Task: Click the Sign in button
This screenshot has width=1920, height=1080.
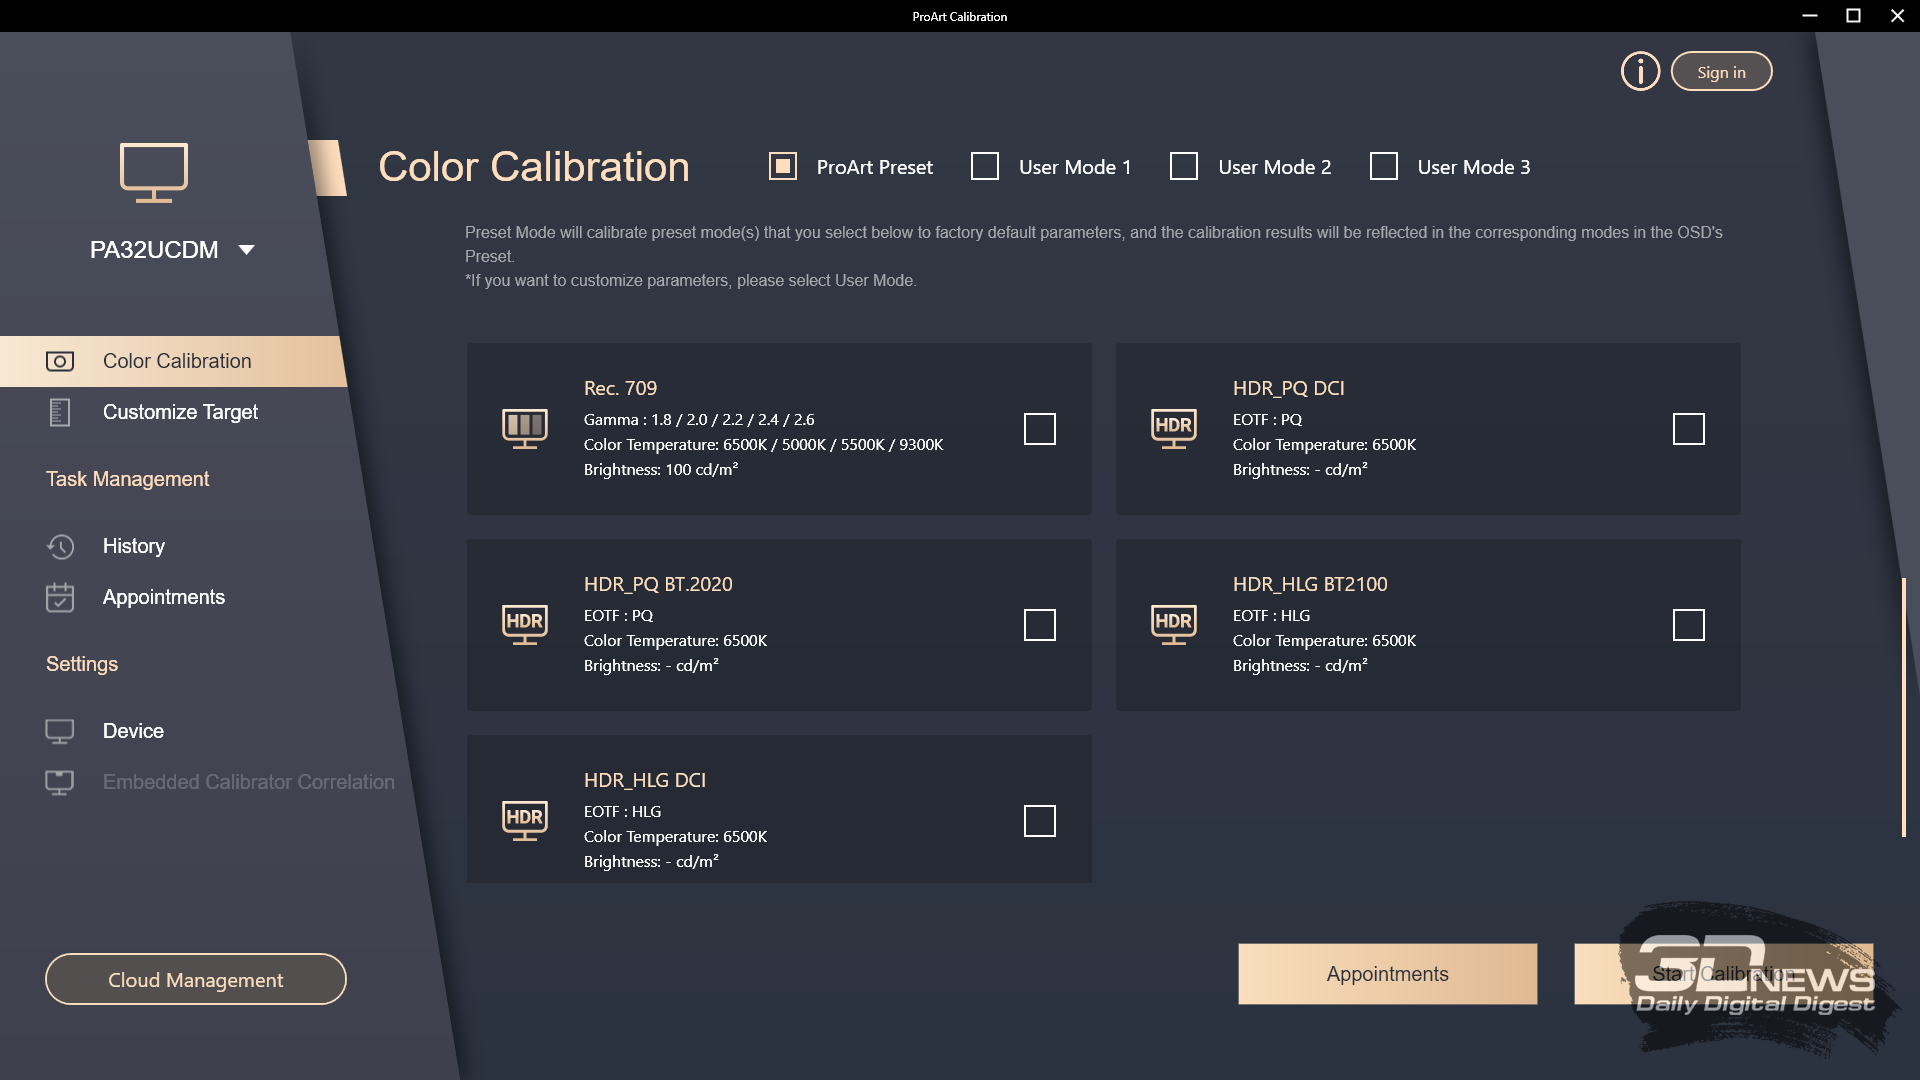Action: (x=1721, y=71)
